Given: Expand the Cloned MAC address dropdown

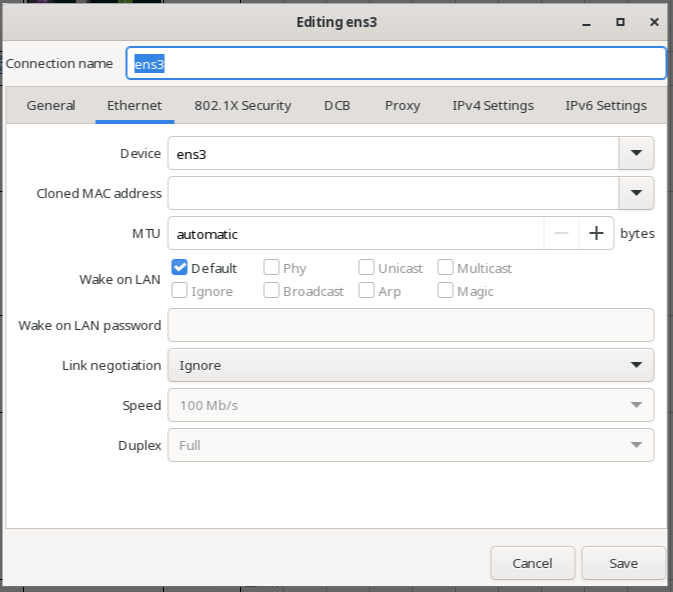Looking at the screenshot, I should [x=636, y=193].
